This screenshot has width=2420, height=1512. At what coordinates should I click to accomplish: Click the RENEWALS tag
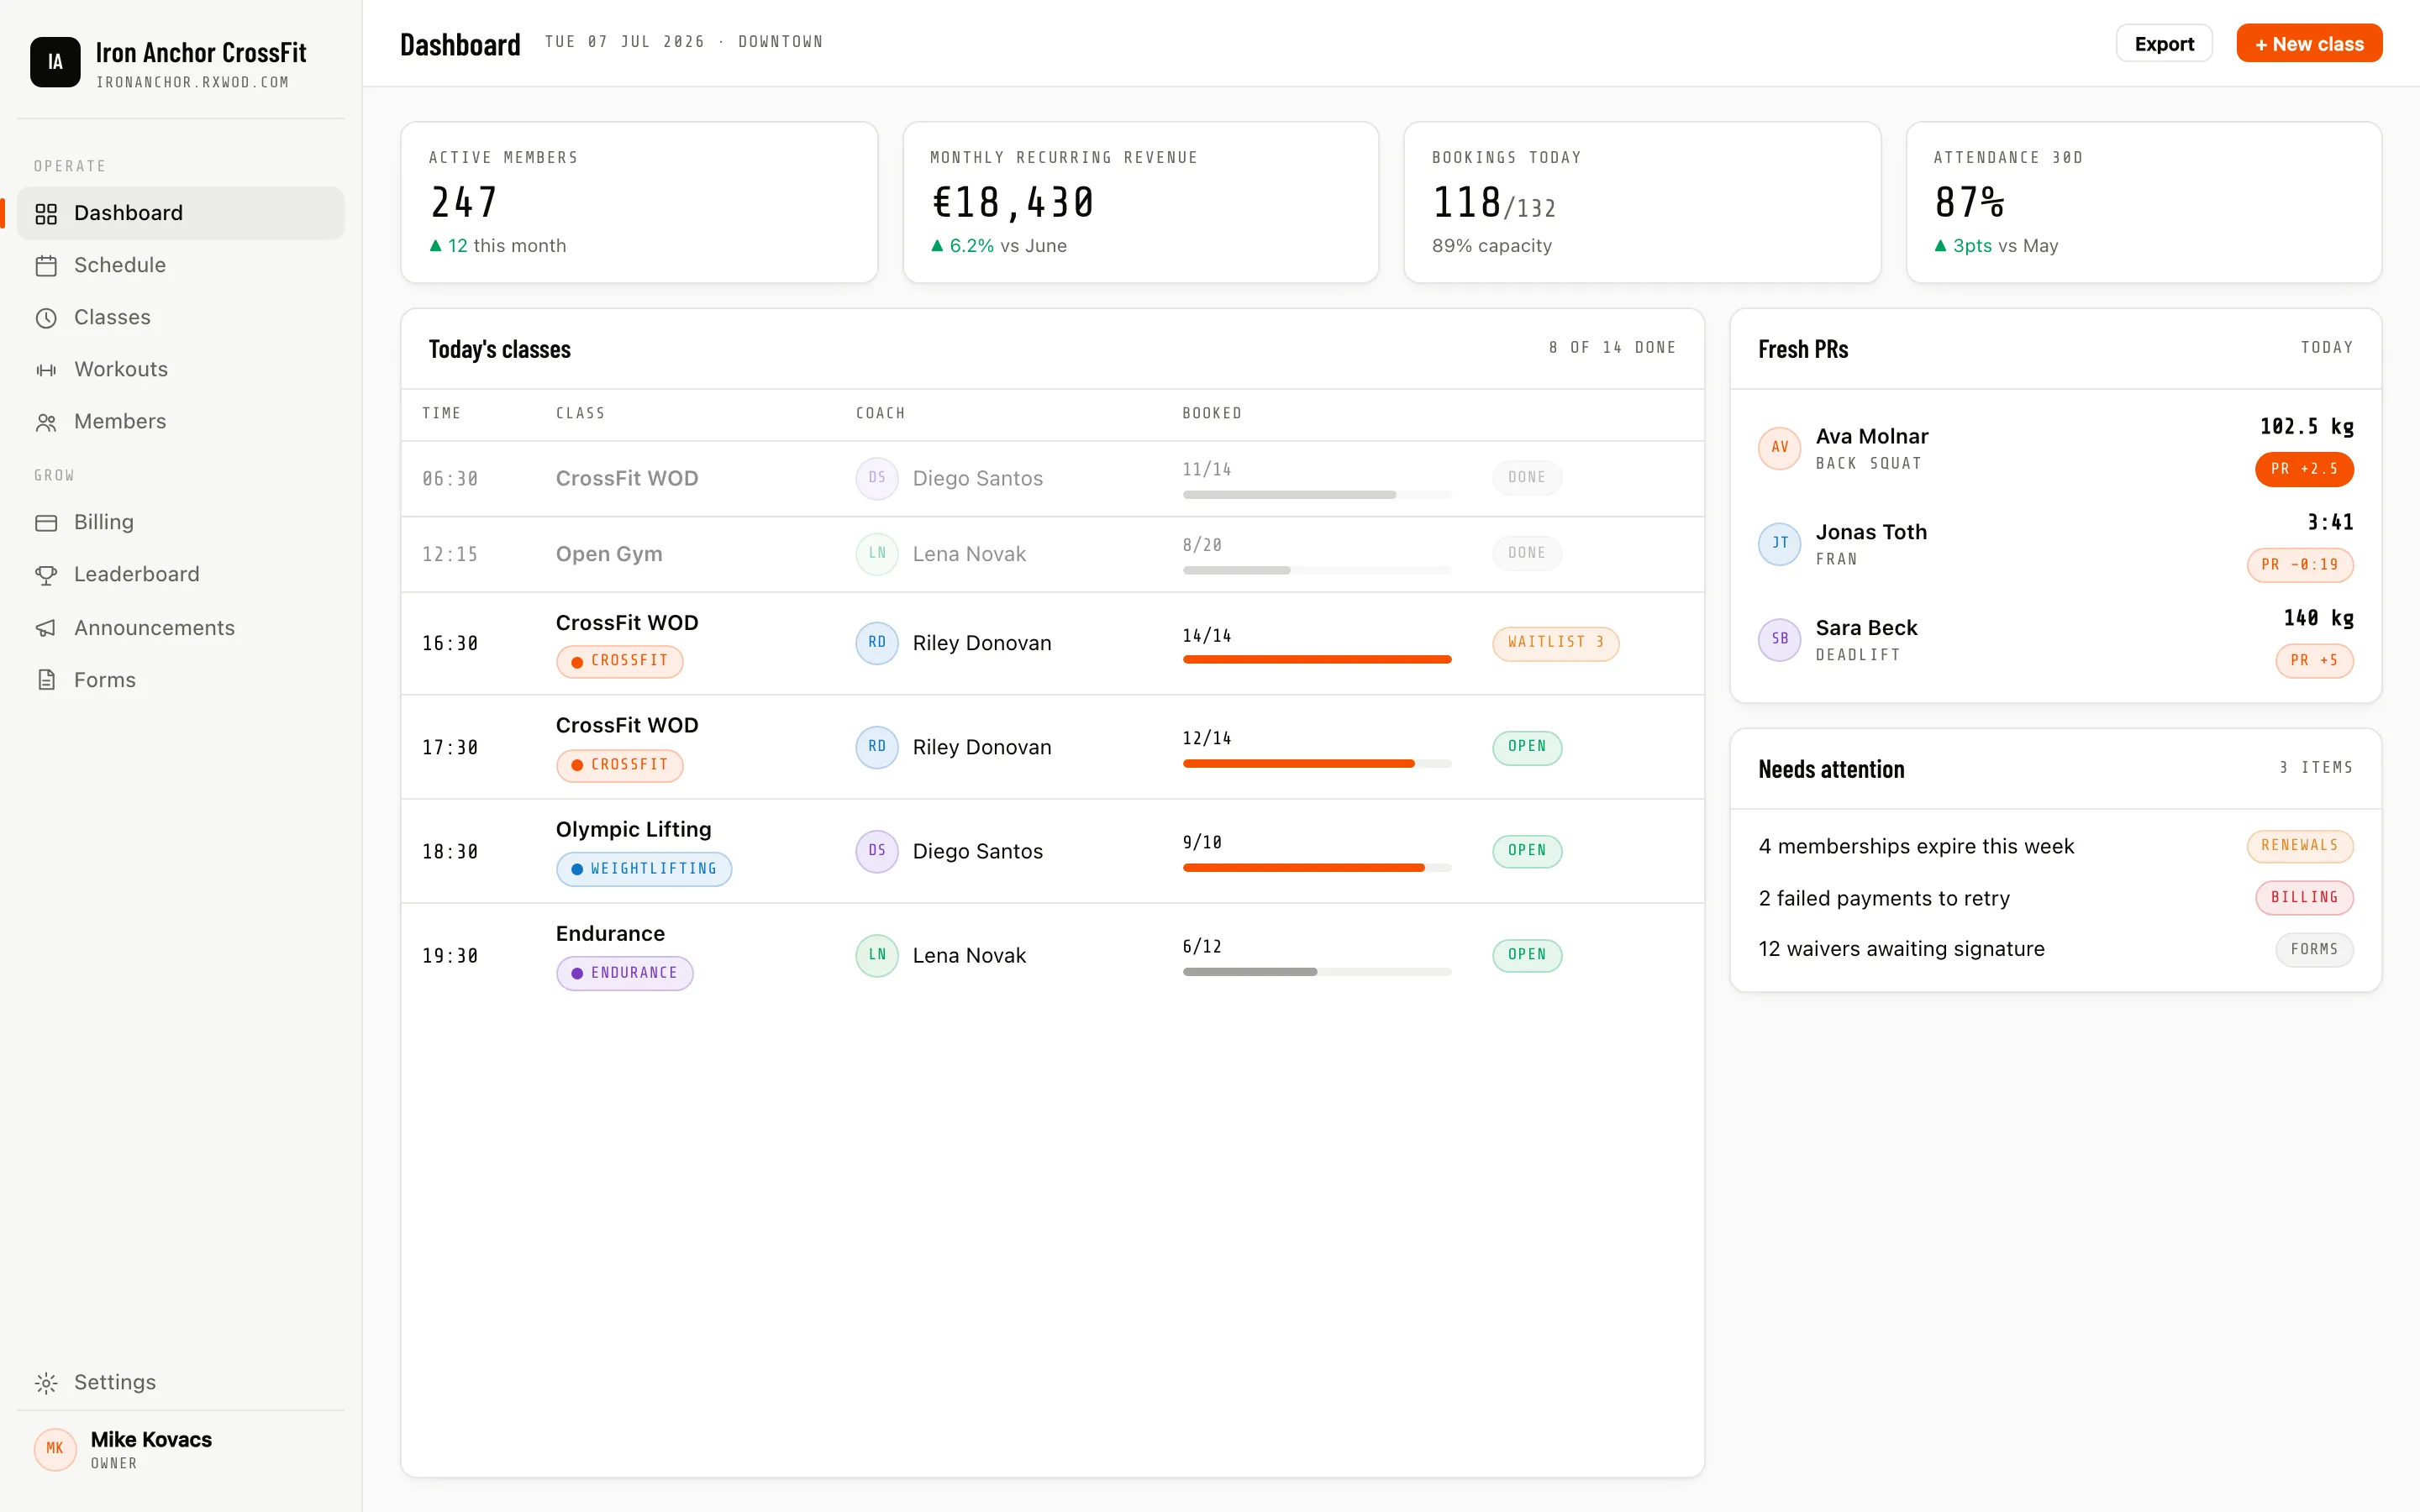[x=2299, y=846]
